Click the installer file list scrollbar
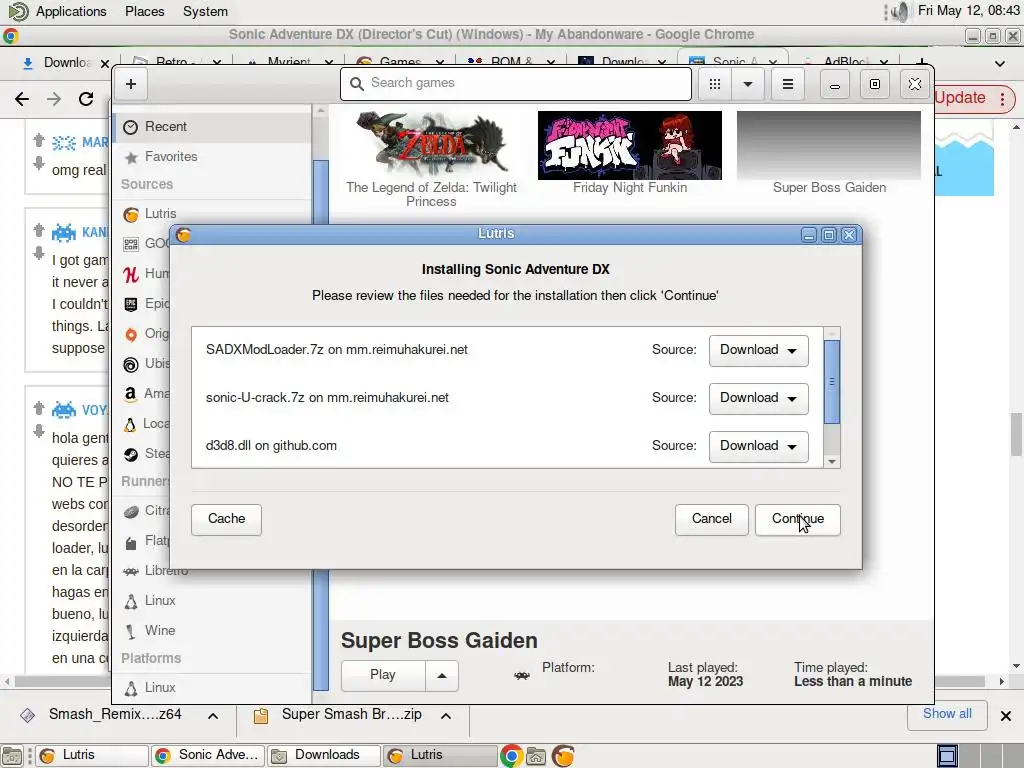This screenshot has height=768, width=1024. click(831, 381)
